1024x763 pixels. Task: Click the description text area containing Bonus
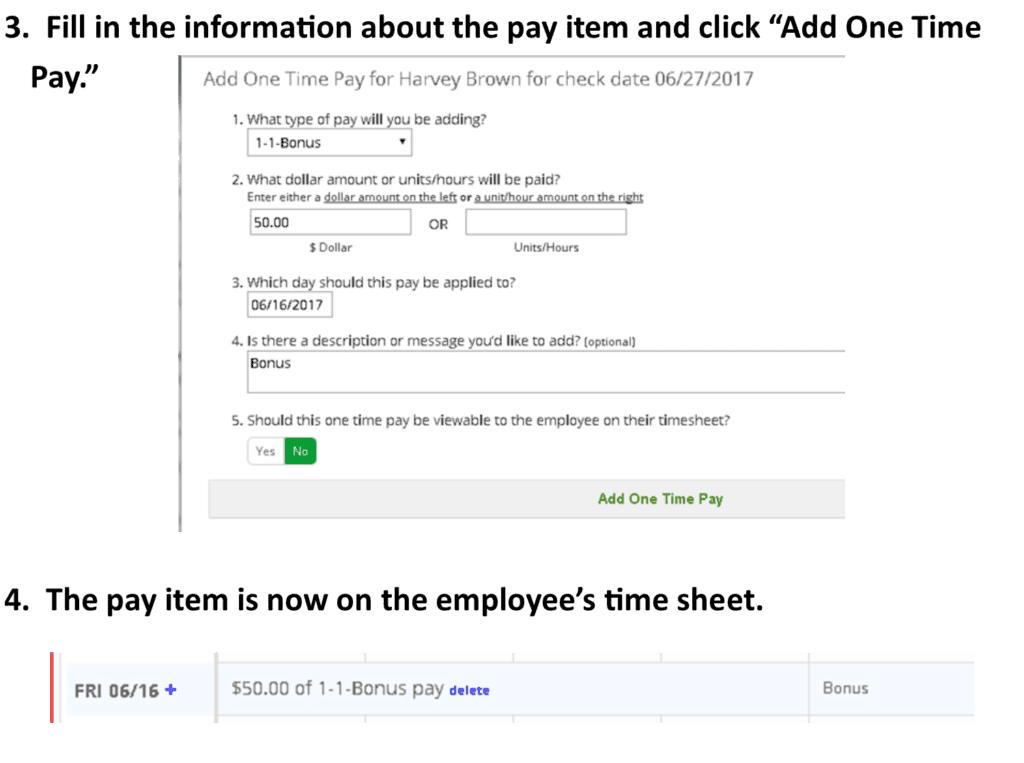coord(546,372)
